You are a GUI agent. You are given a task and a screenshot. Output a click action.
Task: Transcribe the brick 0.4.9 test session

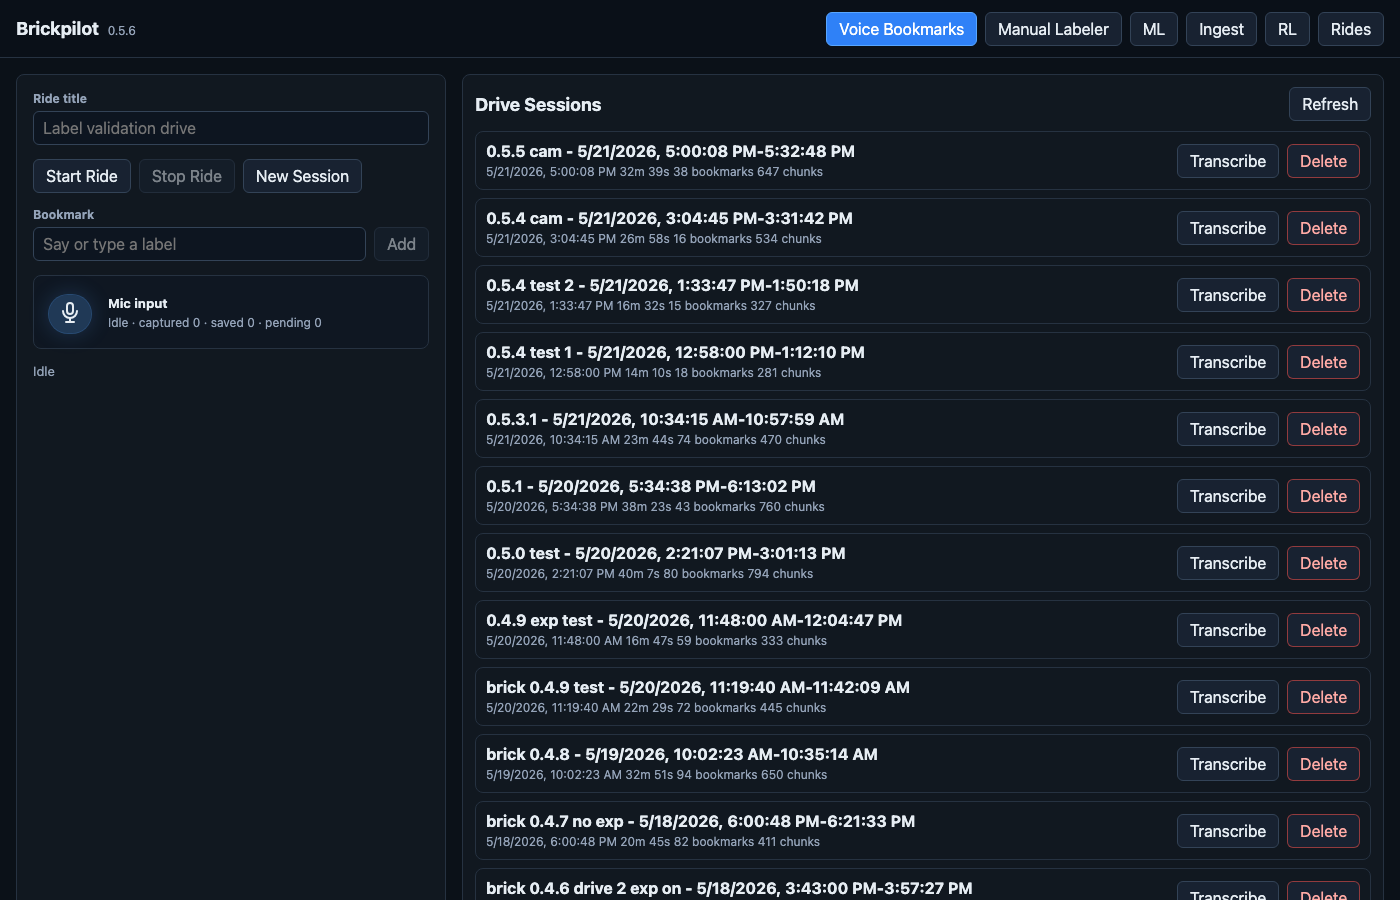tap(1228, 697)
